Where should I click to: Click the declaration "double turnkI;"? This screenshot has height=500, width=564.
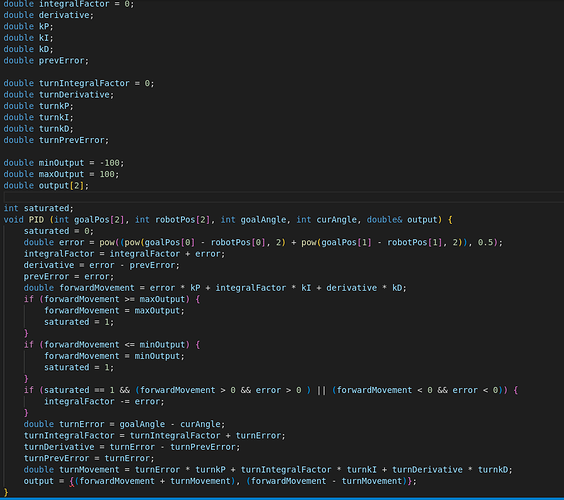pyautogui.click(x=38, y=117)
